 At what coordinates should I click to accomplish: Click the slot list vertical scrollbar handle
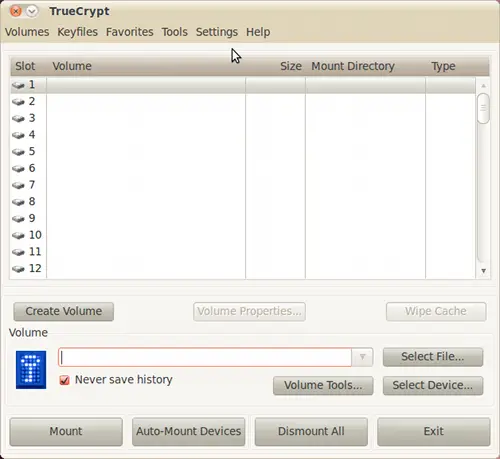click(x=483, y=108)
